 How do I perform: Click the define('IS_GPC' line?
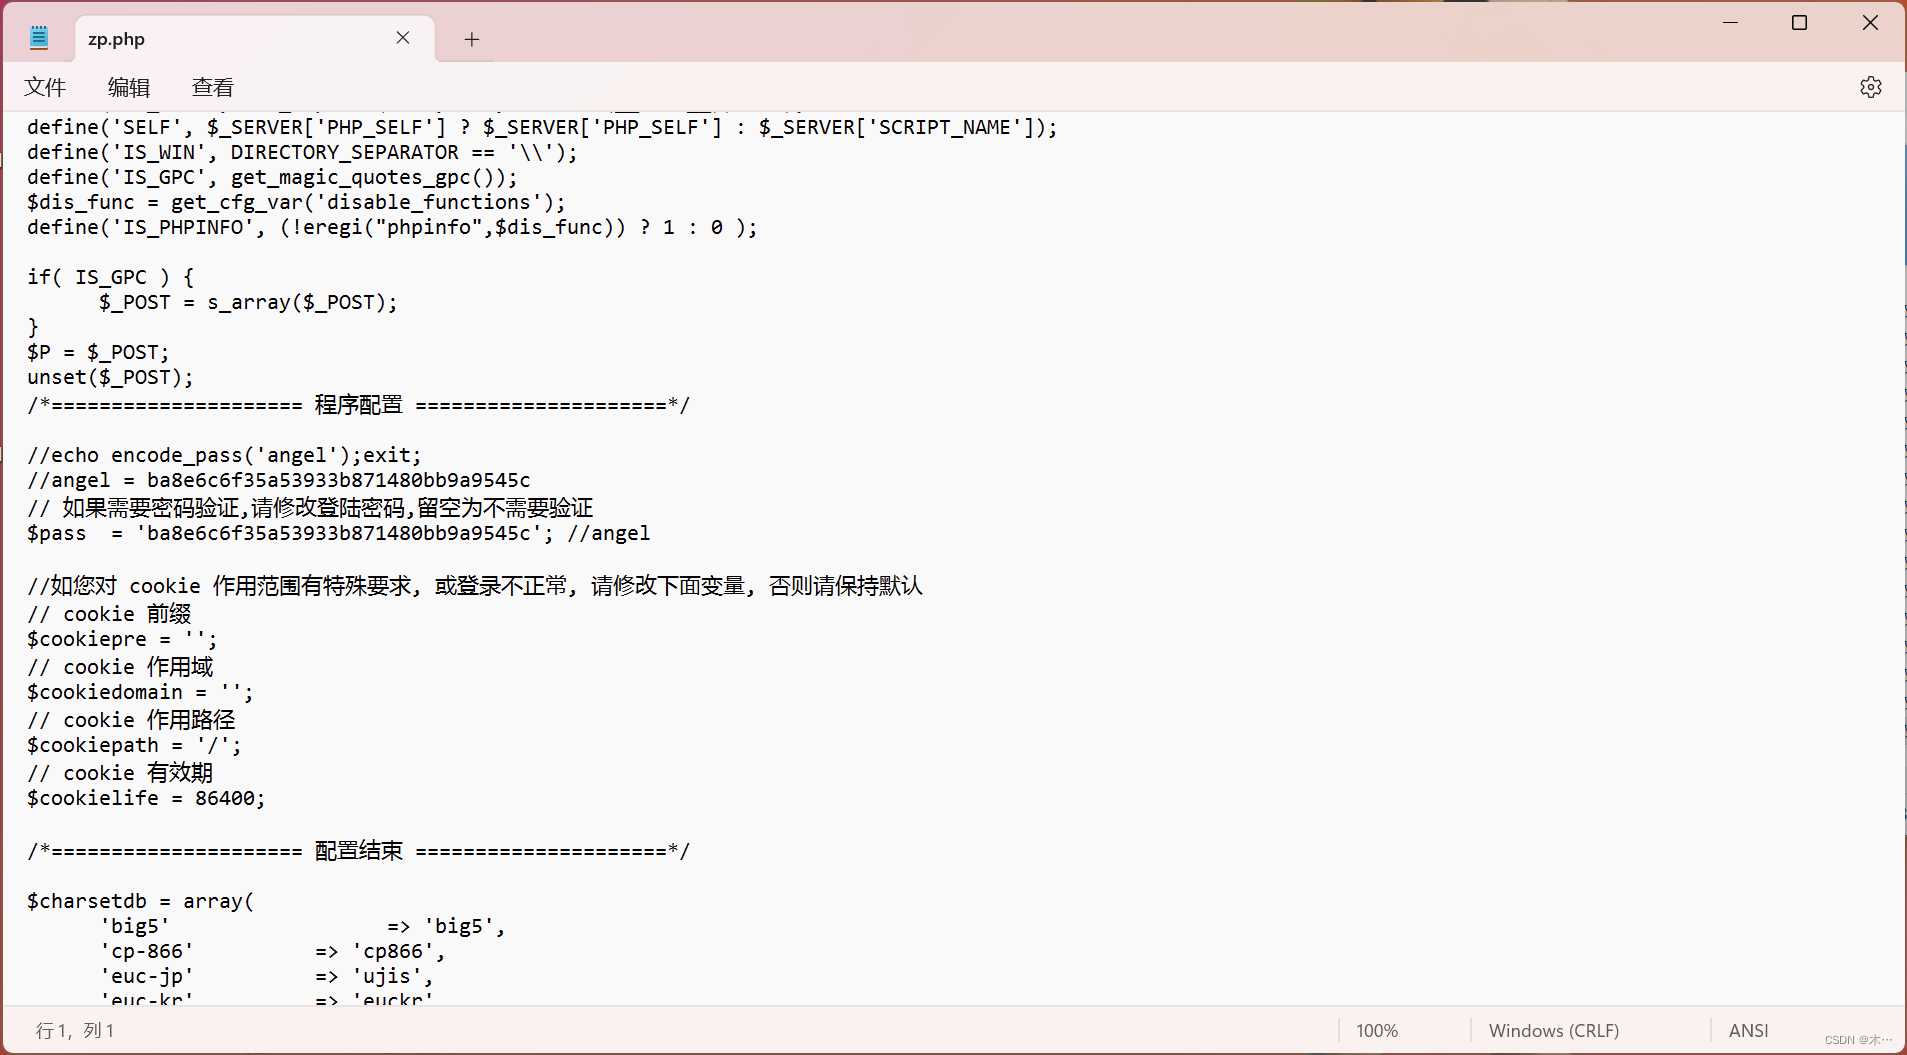(272, 177)
